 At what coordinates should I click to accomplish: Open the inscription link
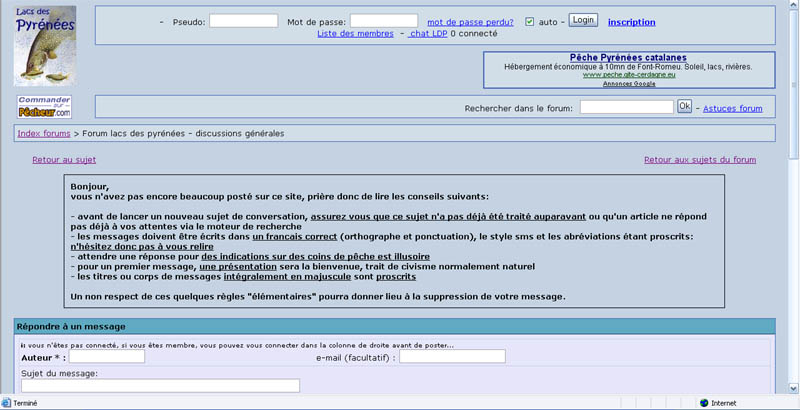coord(631,21)
